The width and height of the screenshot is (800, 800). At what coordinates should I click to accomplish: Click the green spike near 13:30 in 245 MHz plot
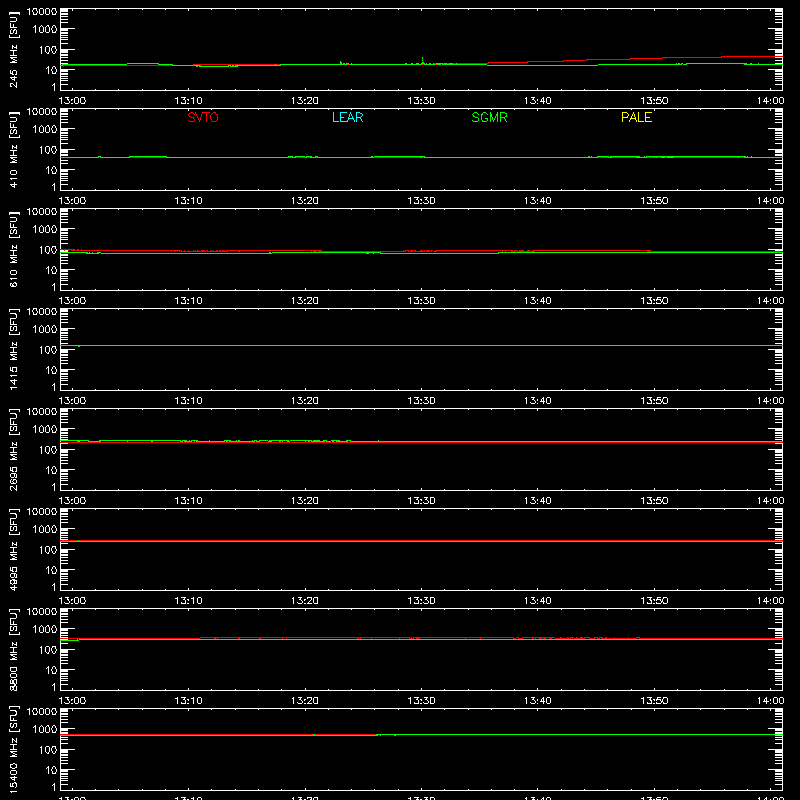tap(422, 60)
